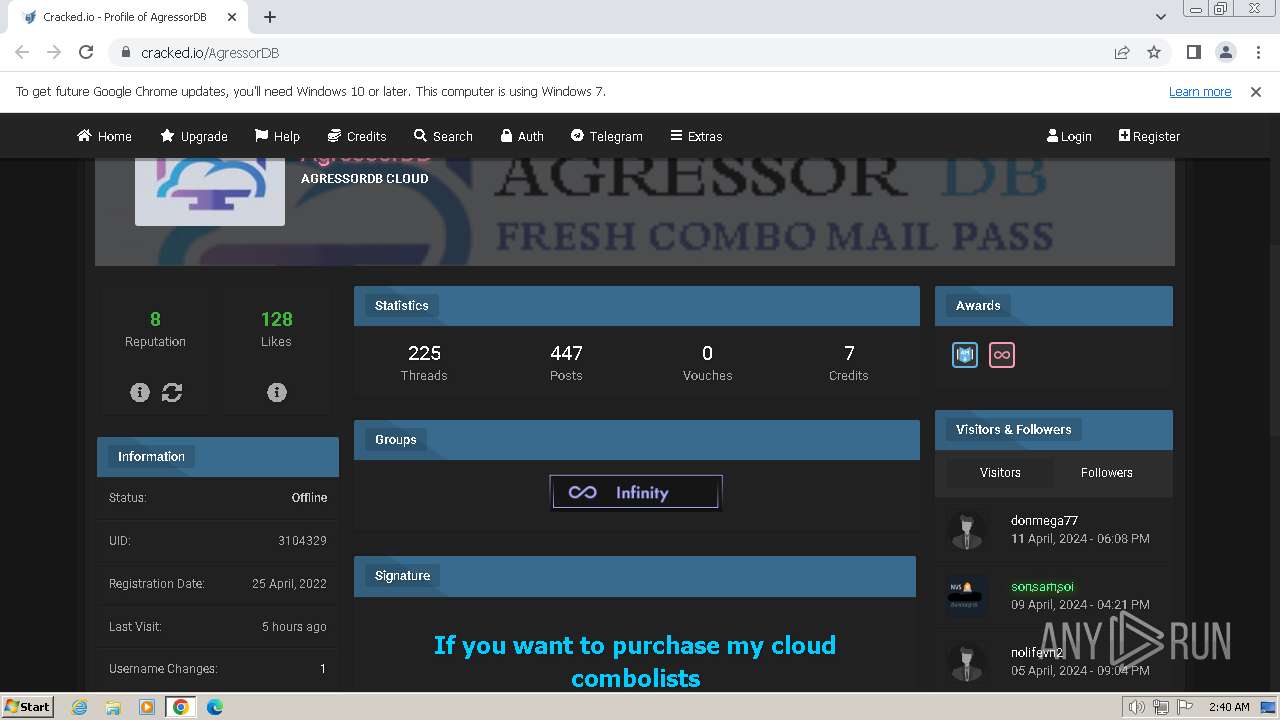Open the site Search
This screenshot has width=1280, height=720.
point(443,136)
